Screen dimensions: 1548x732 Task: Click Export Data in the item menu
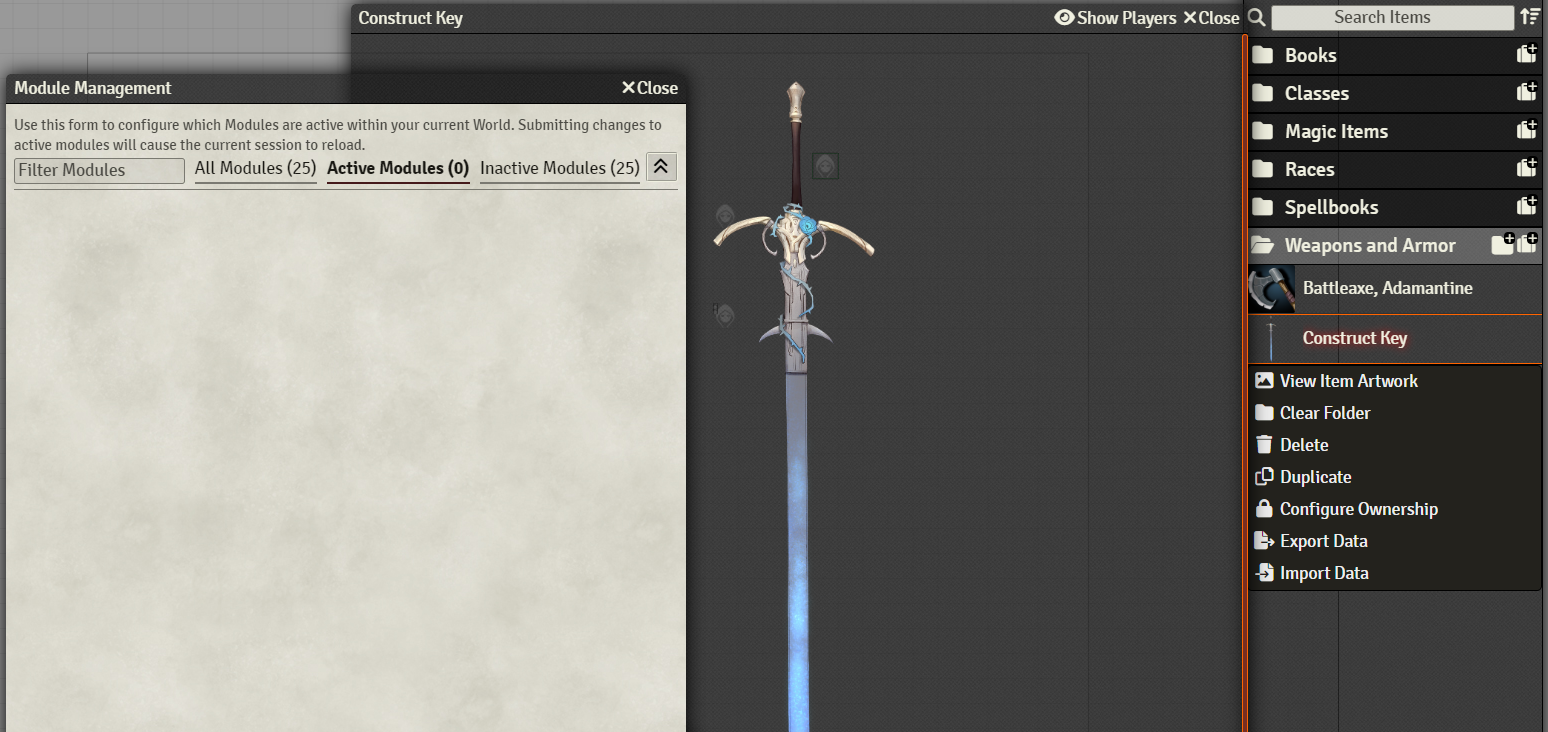click(x=1320, y=540)
